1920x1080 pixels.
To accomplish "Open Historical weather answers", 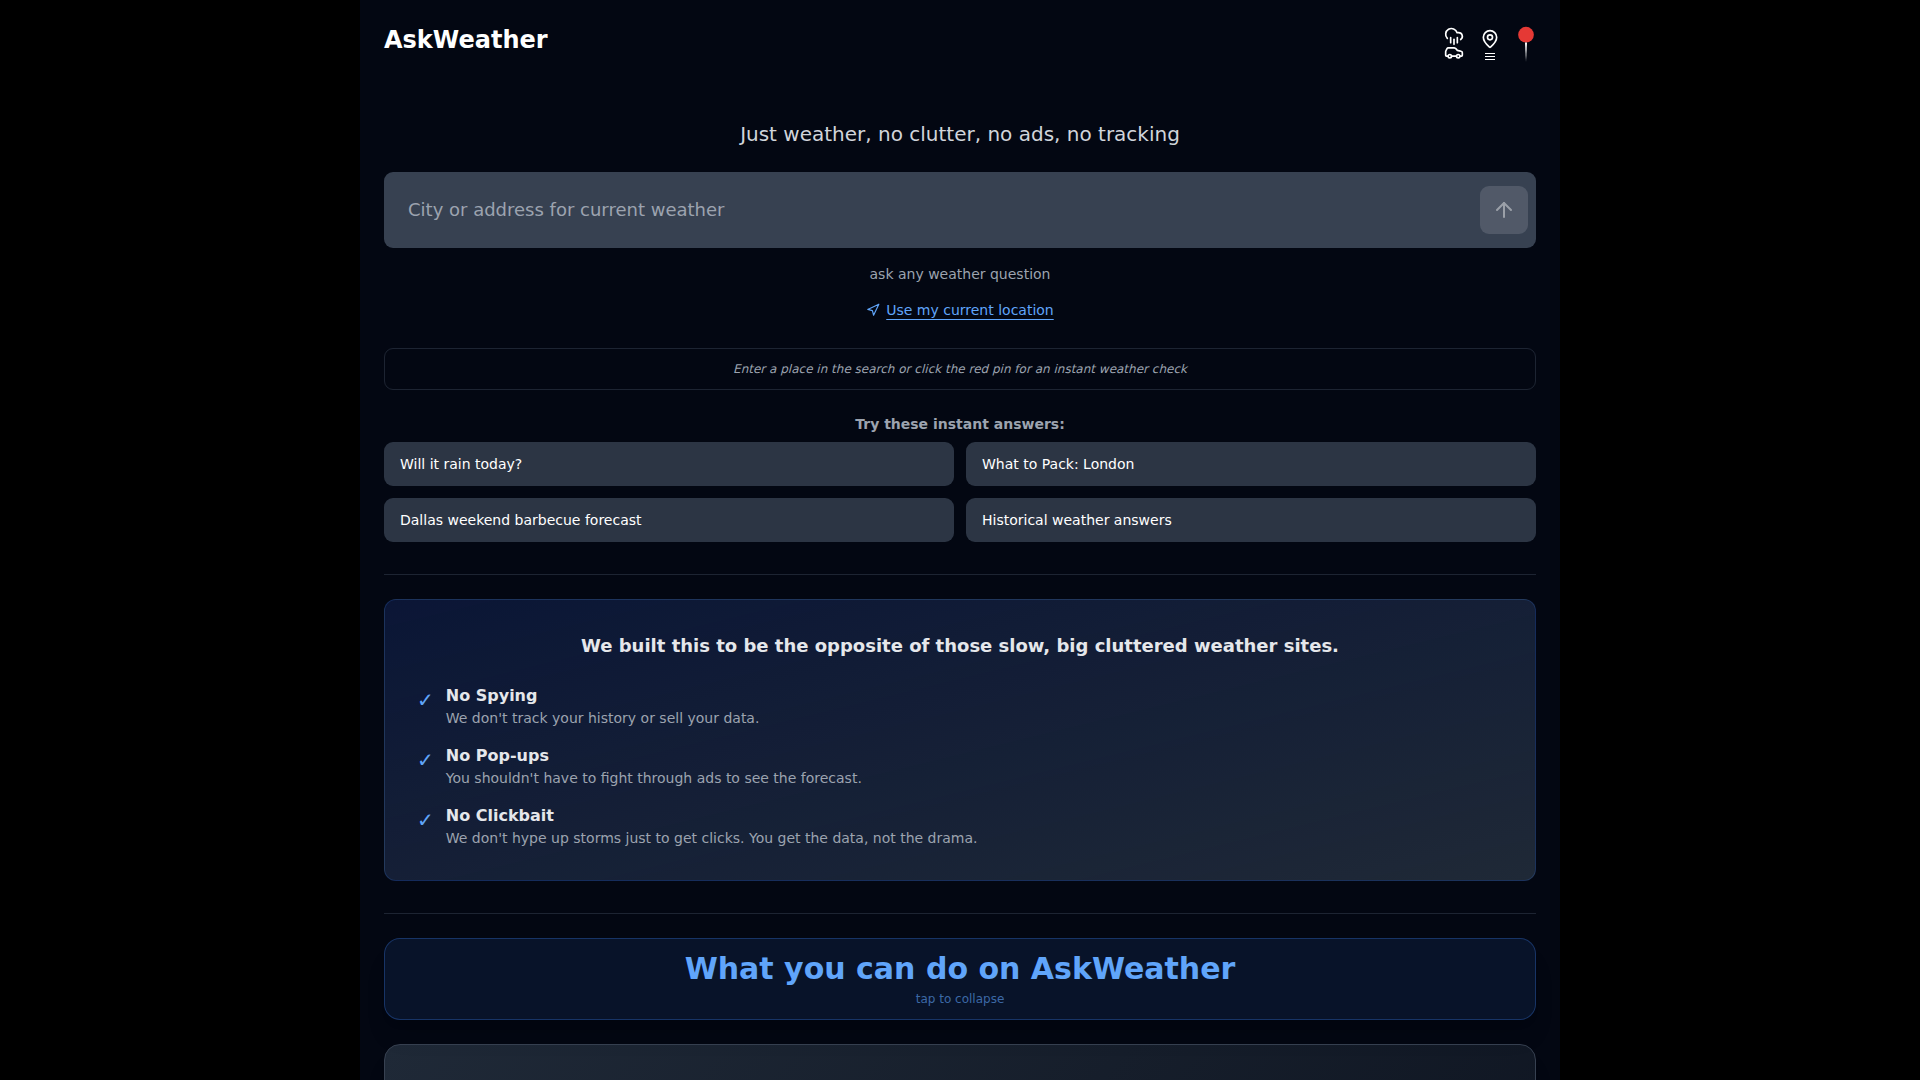I will pos(1250,520).
